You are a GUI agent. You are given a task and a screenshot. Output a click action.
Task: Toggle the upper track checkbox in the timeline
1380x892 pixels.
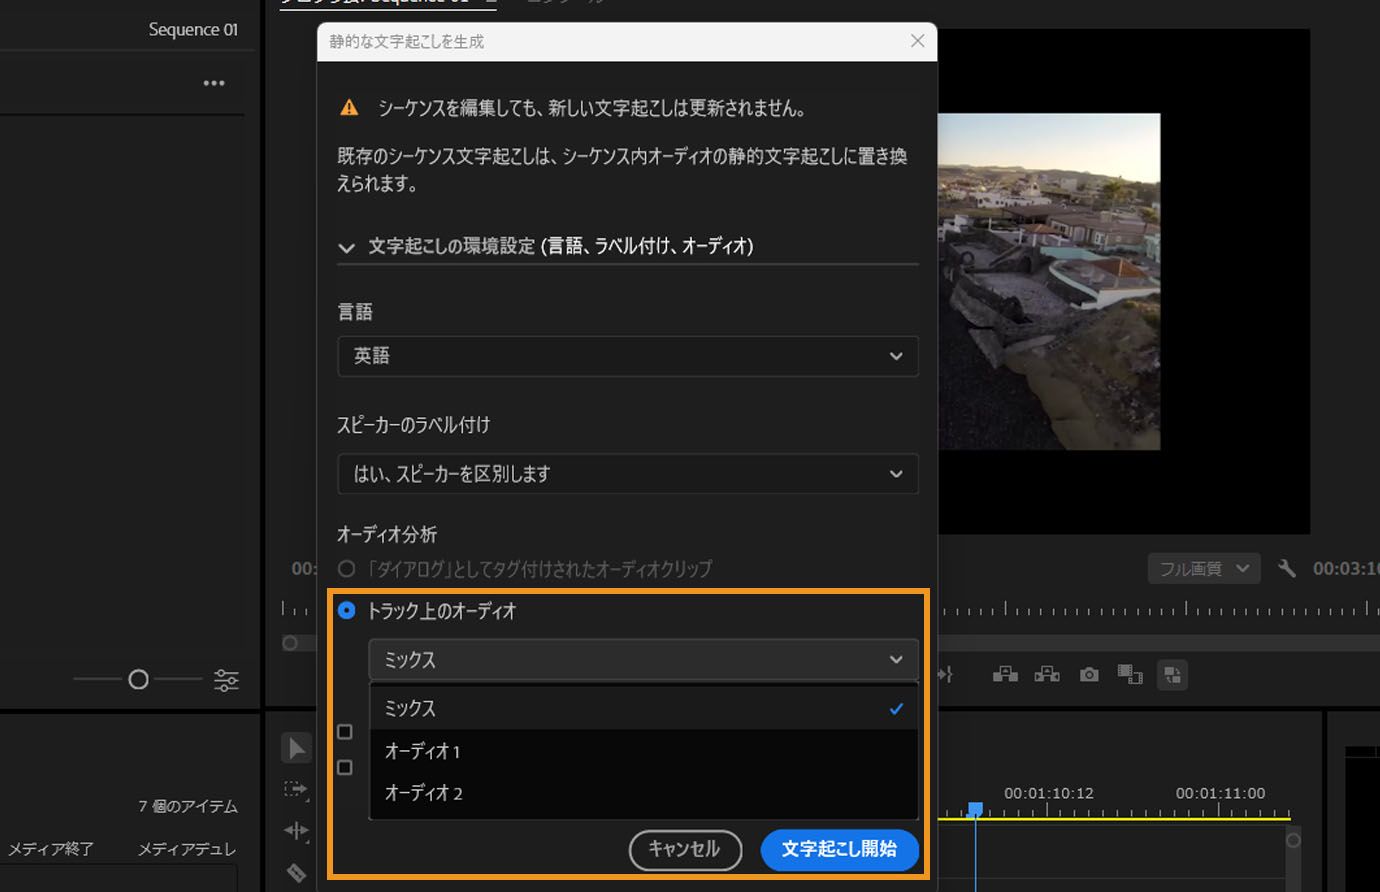tap(345, 732)
